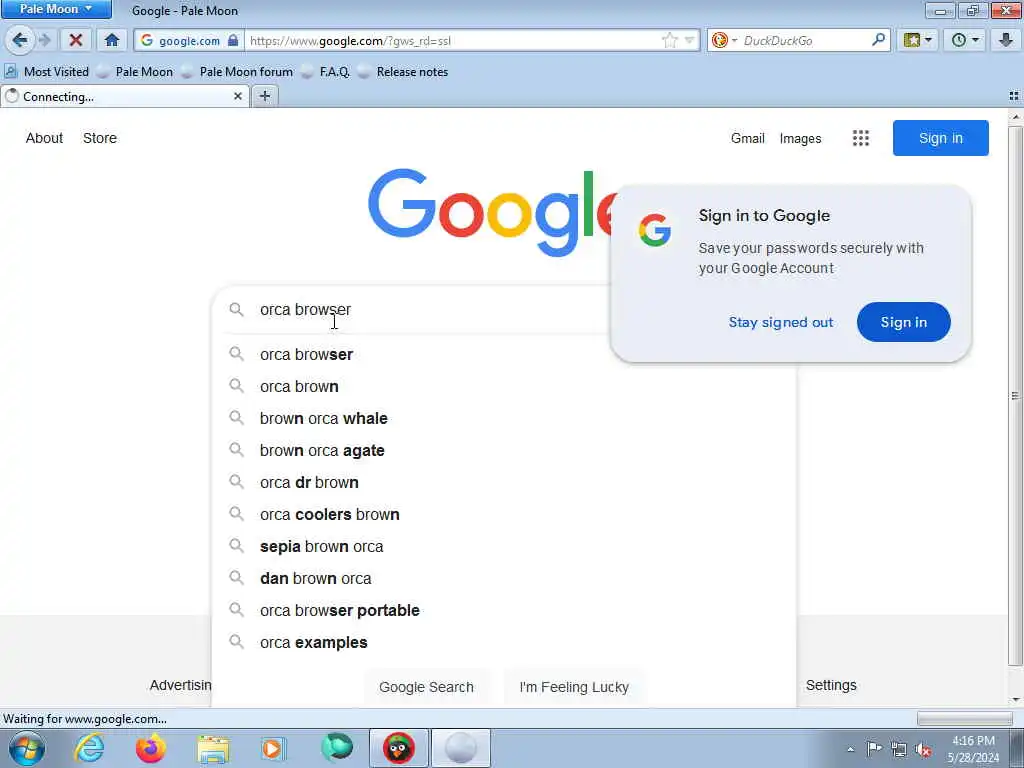
Task: Close the Connecting... tab
Action: (x=238, y=97)
